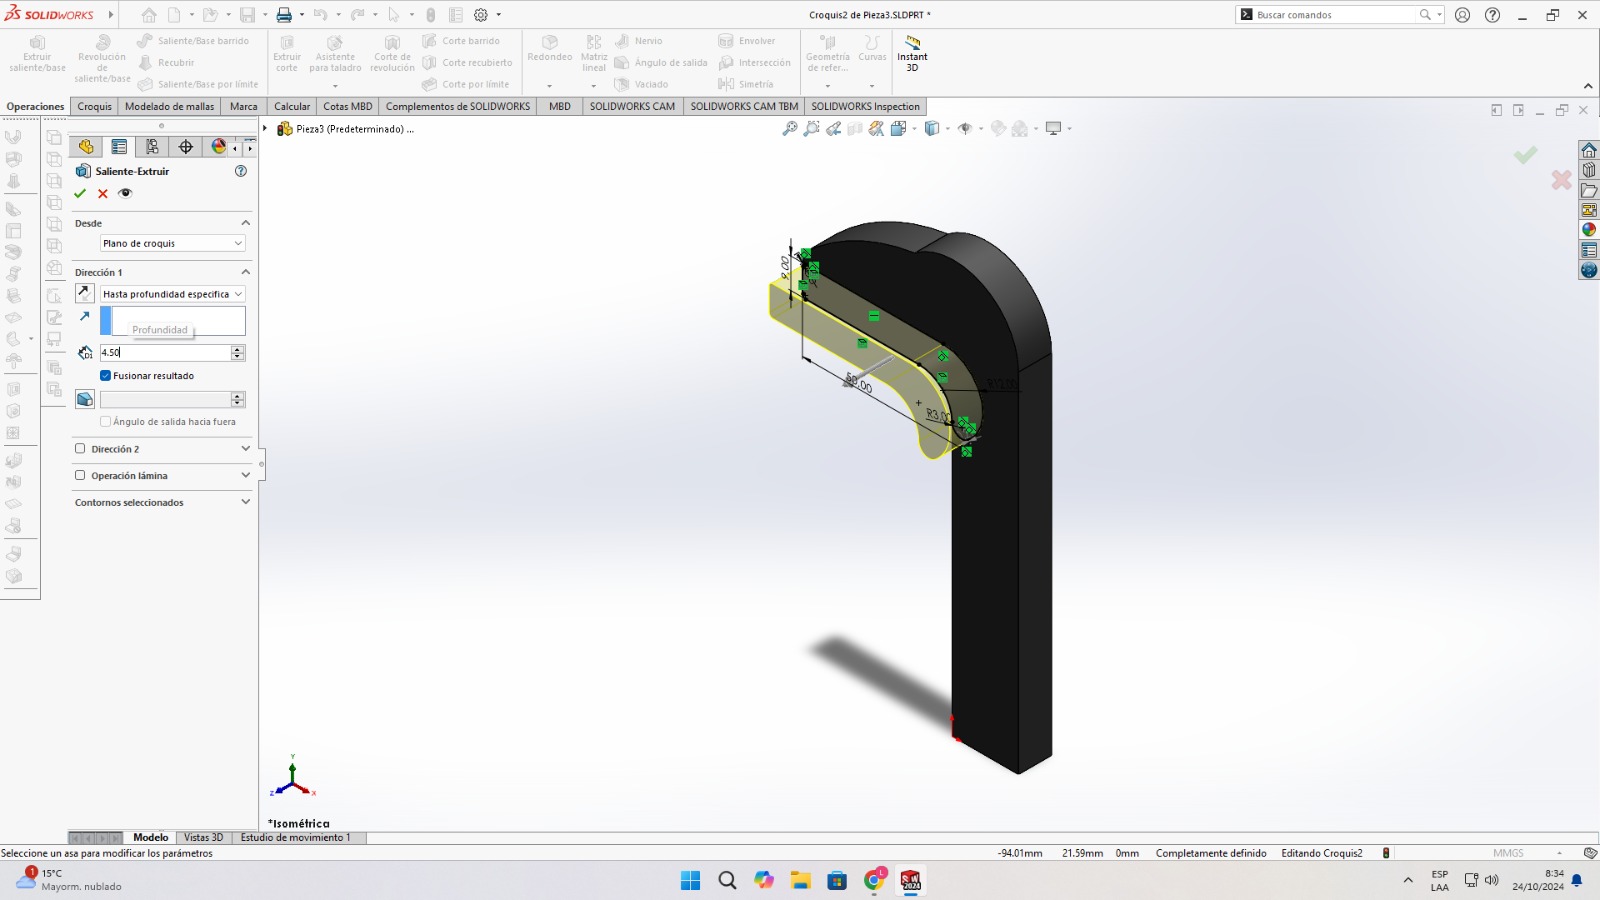Viewport: 1600px width, 900px height.
Task: Click the draft angle icon button
Action: (85, 399)
